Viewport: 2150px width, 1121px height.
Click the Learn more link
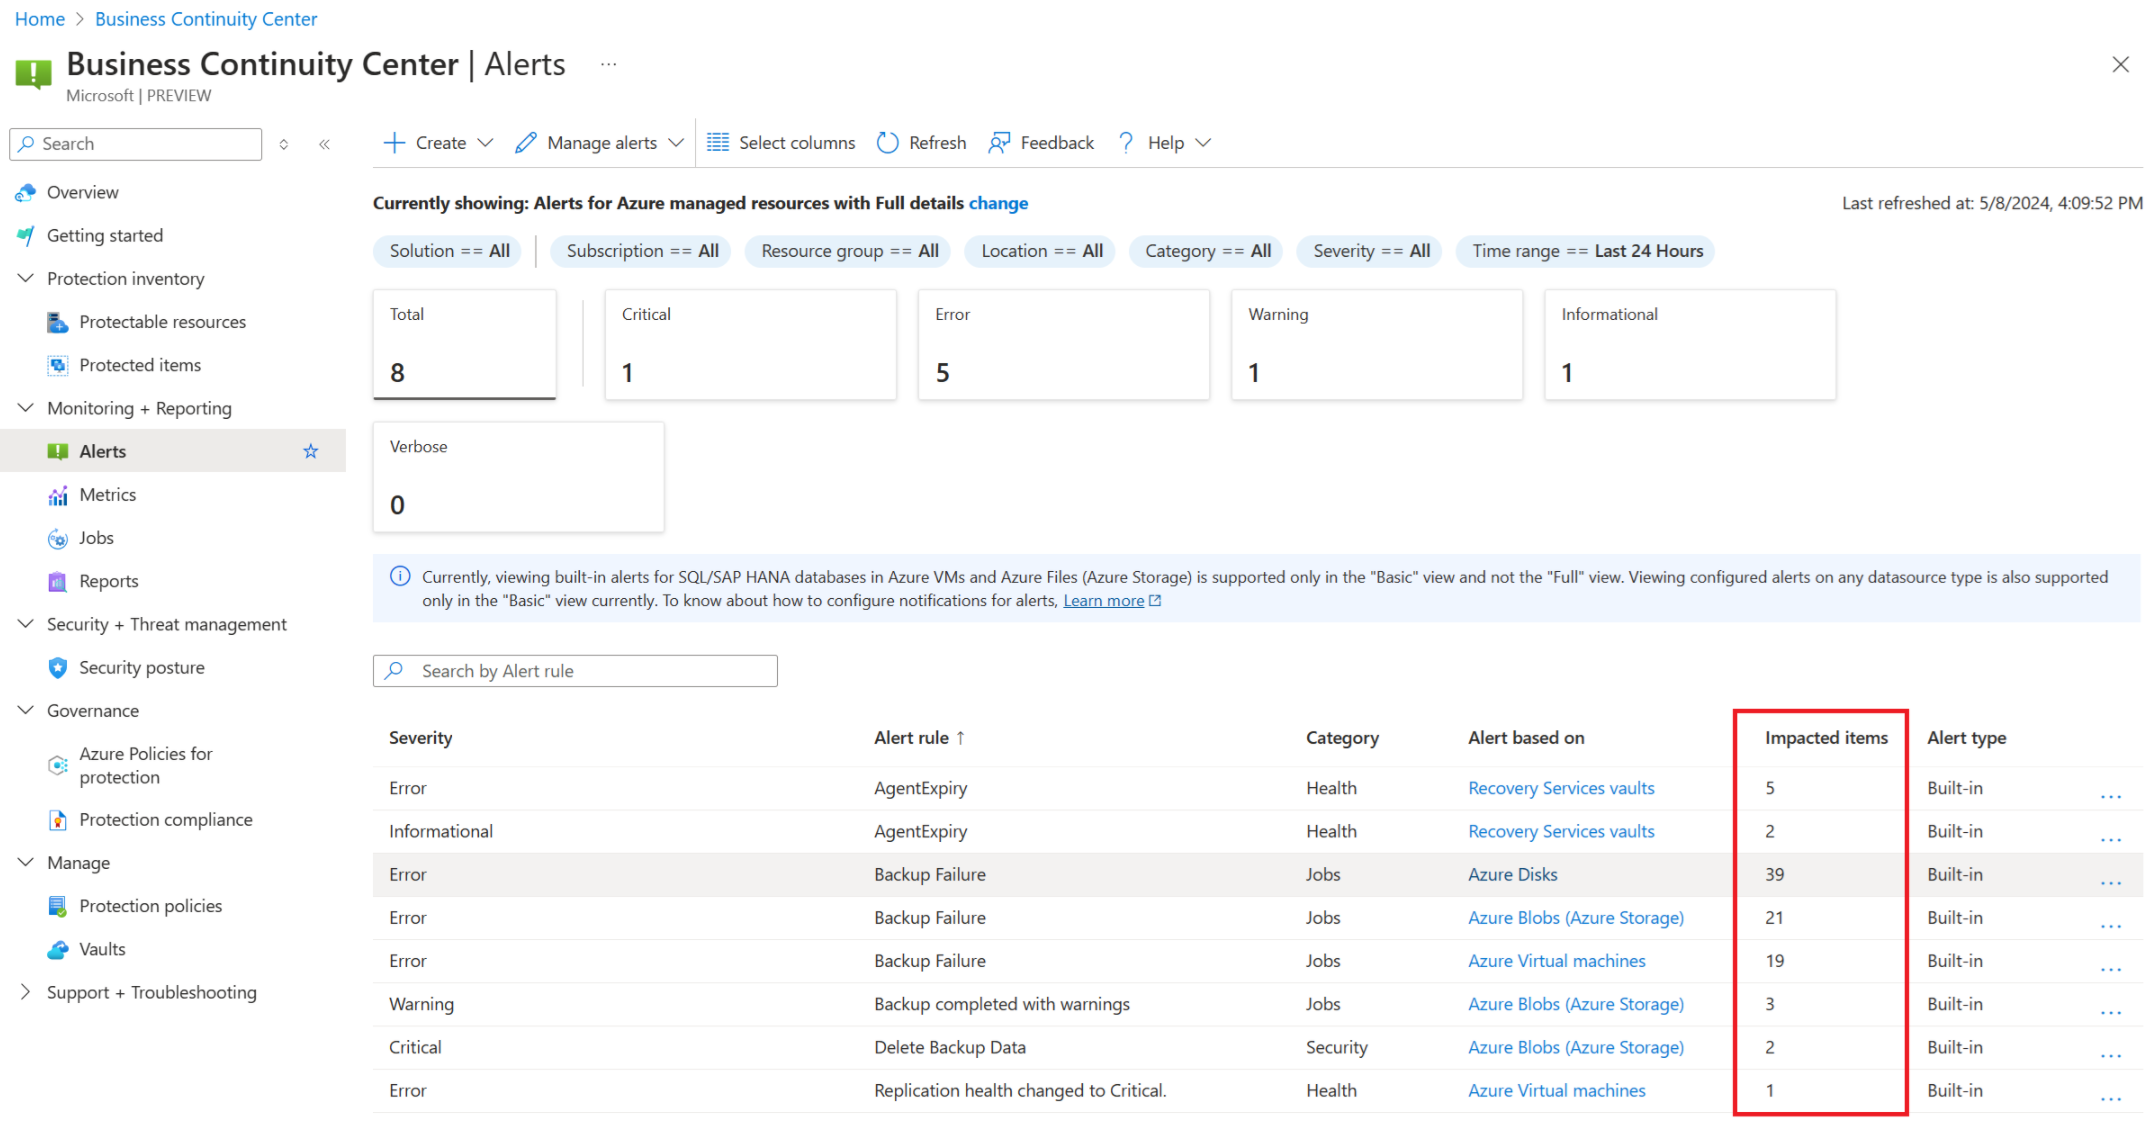[x=1103, y=601]
